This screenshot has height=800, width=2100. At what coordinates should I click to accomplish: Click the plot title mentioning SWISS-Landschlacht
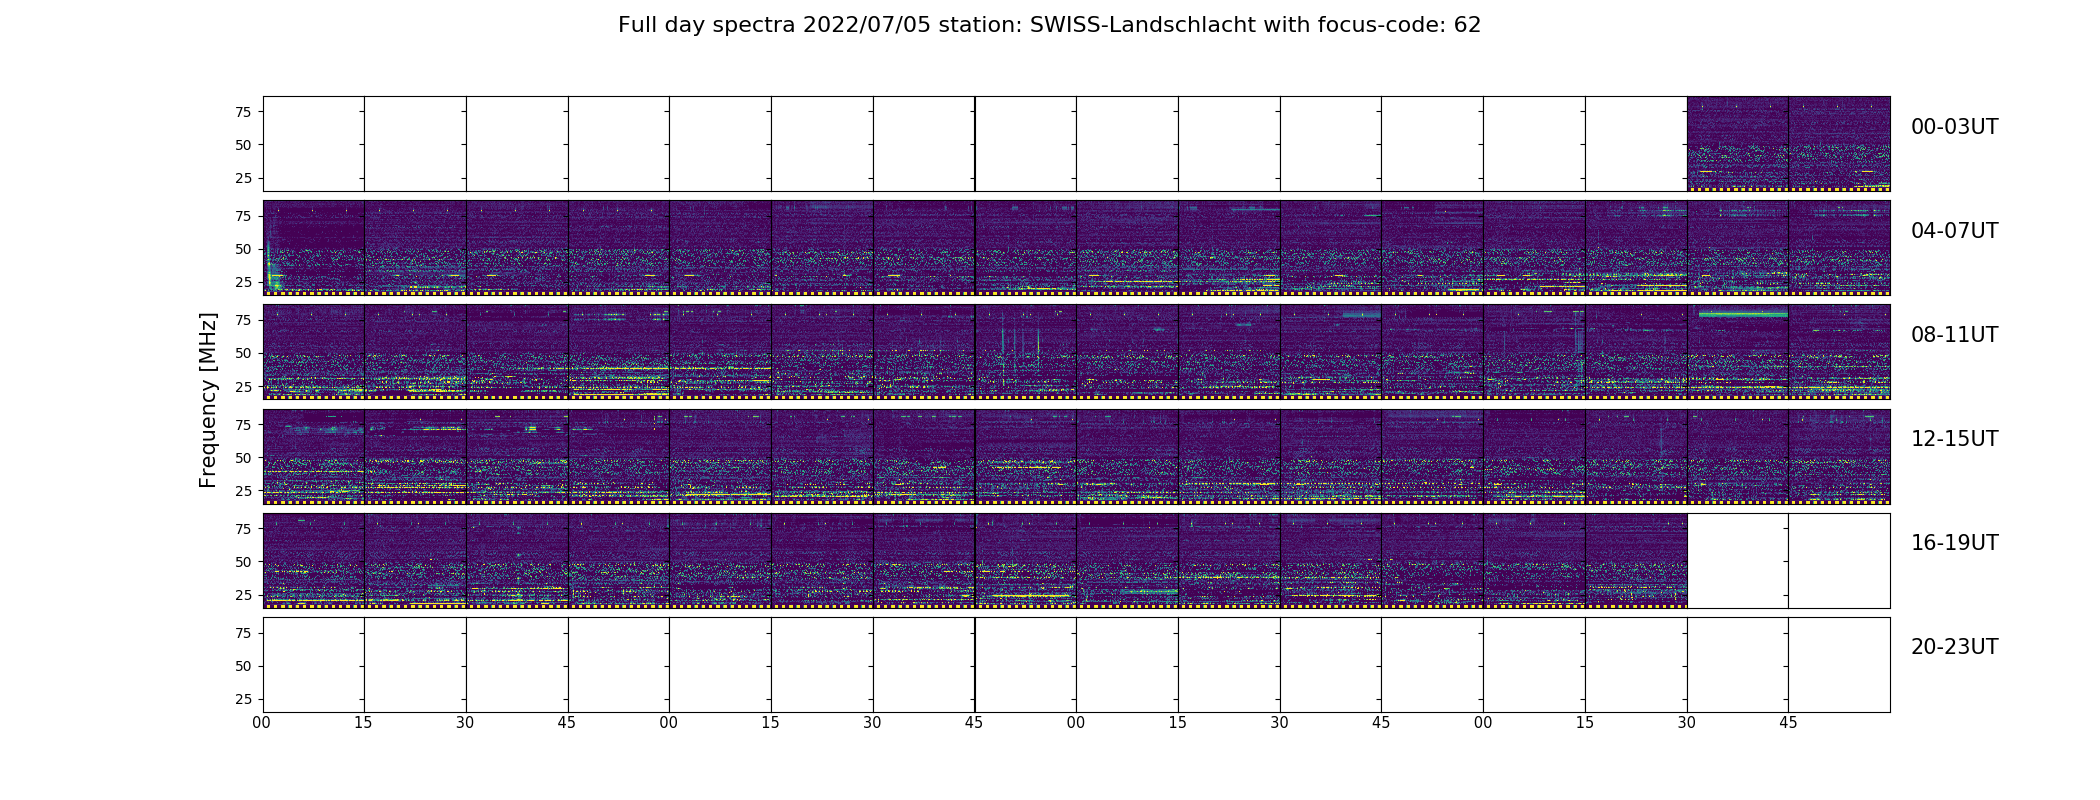click(x=1049, y=25)
